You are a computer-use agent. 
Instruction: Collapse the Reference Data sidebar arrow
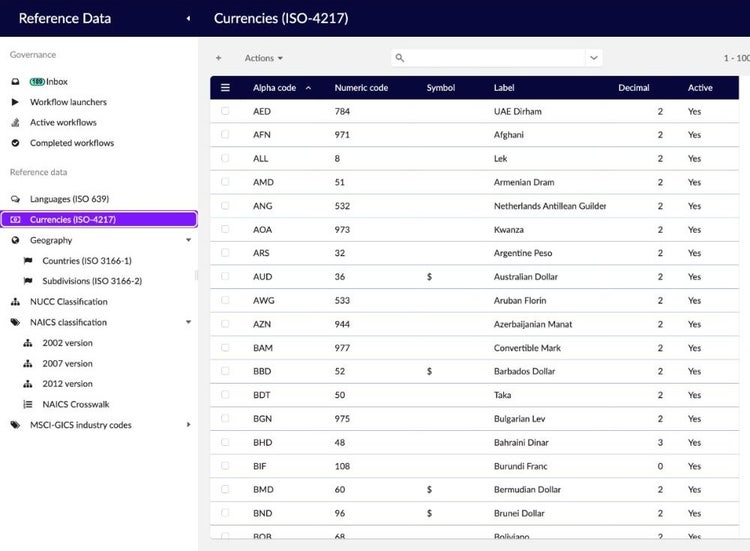point(188,18)
